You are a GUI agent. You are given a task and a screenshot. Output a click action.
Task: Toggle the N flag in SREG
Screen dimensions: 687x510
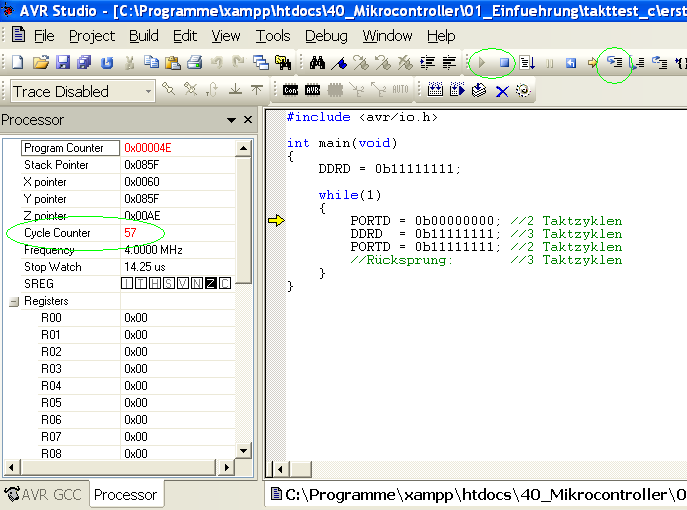pyautogui.click(x=197, y=283)
